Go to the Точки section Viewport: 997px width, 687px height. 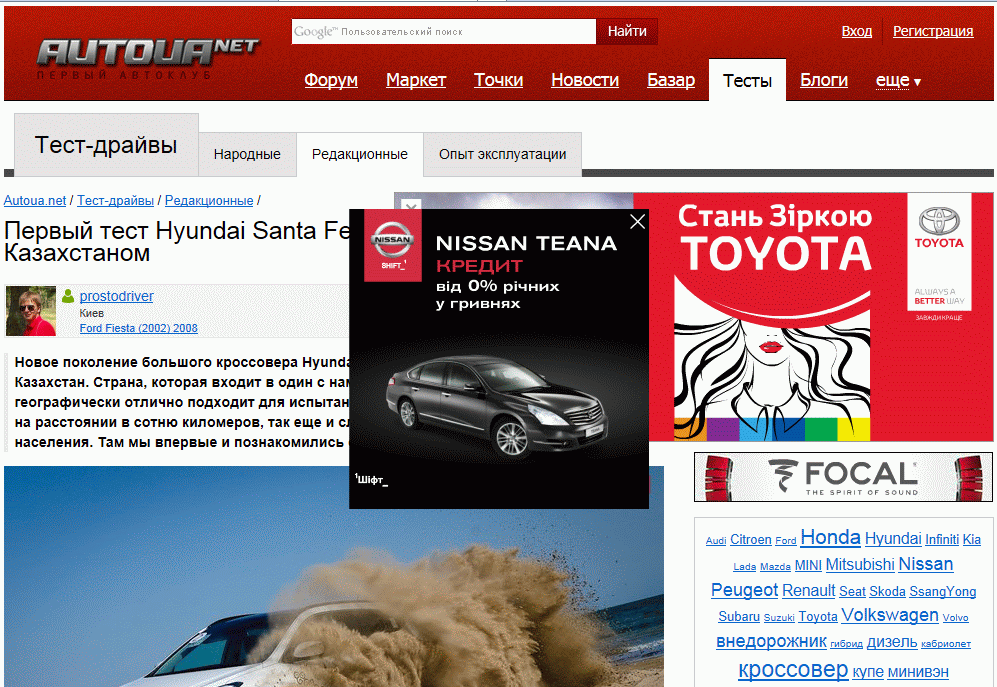click(x=498, y=80)
